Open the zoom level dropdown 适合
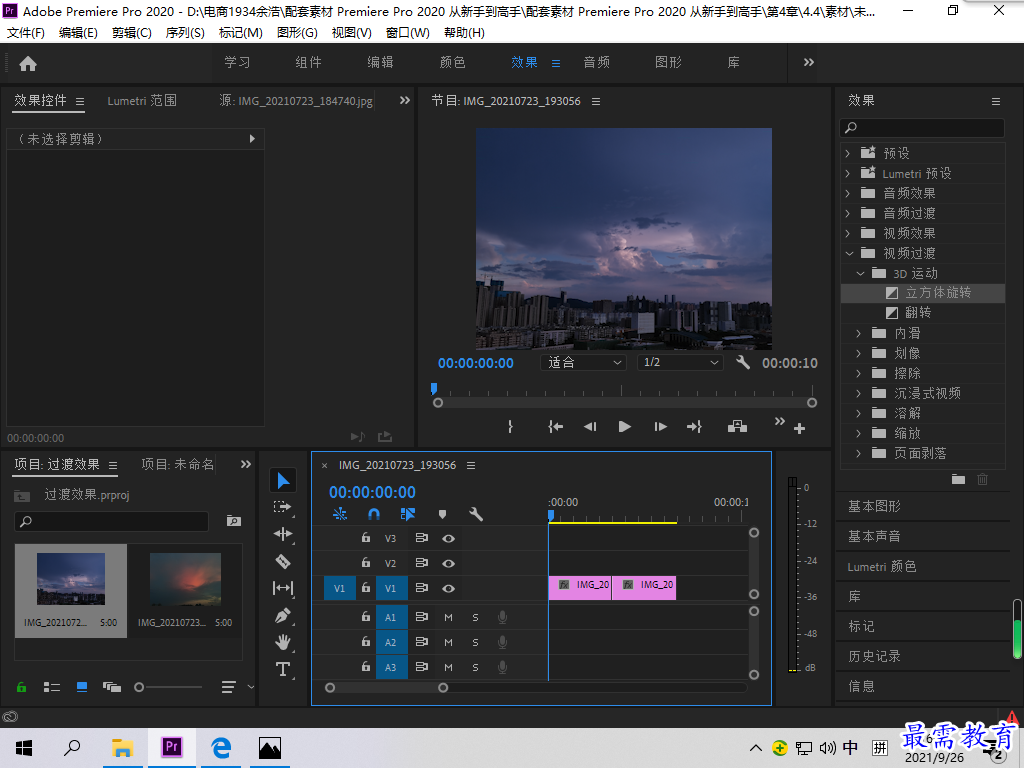Viewport: 1024px width, 768px height. (x=583, y=362)
